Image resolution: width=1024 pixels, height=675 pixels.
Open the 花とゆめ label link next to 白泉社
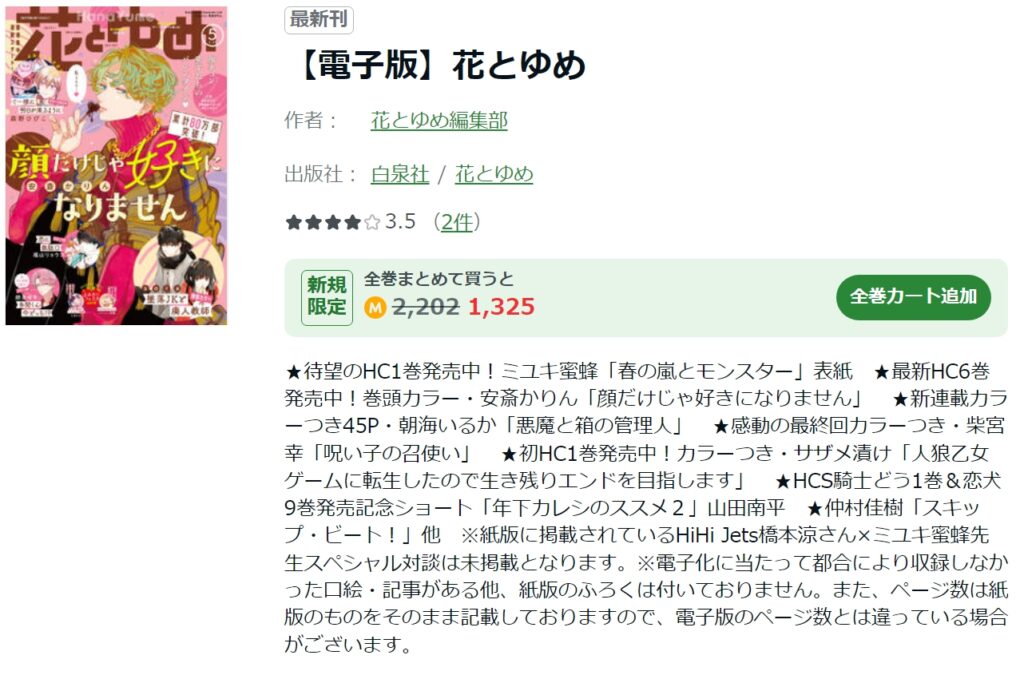point(494,174)
